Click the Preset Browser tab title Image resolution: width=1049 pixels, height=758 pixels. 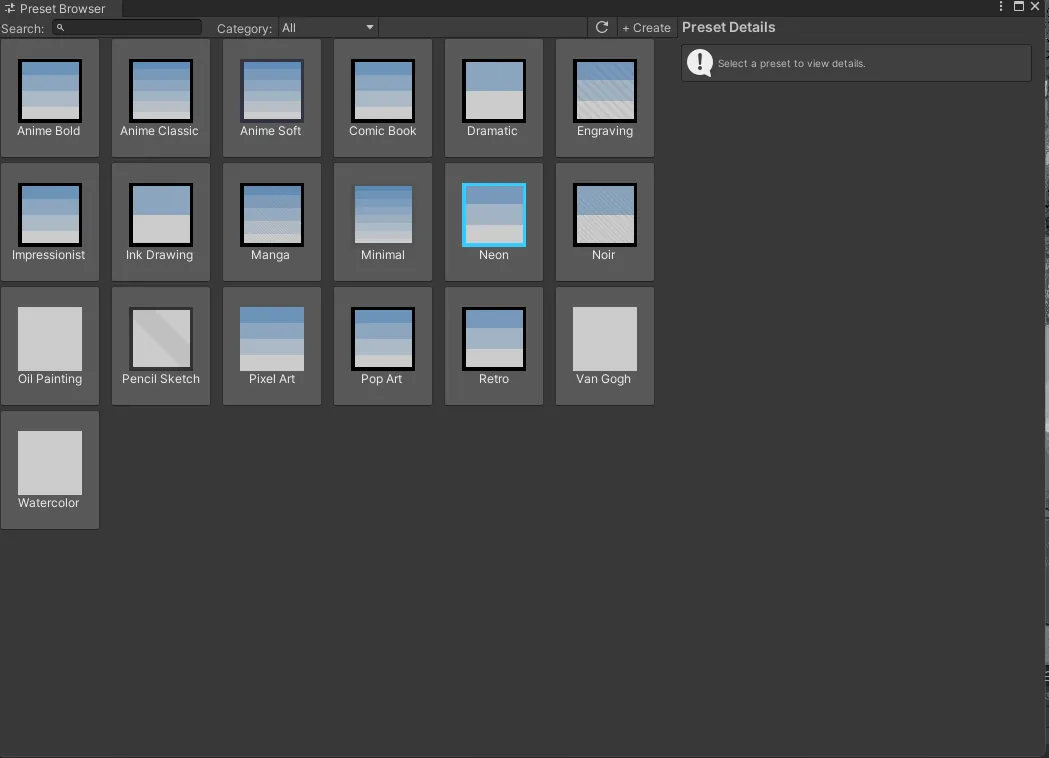pos(62,9)
